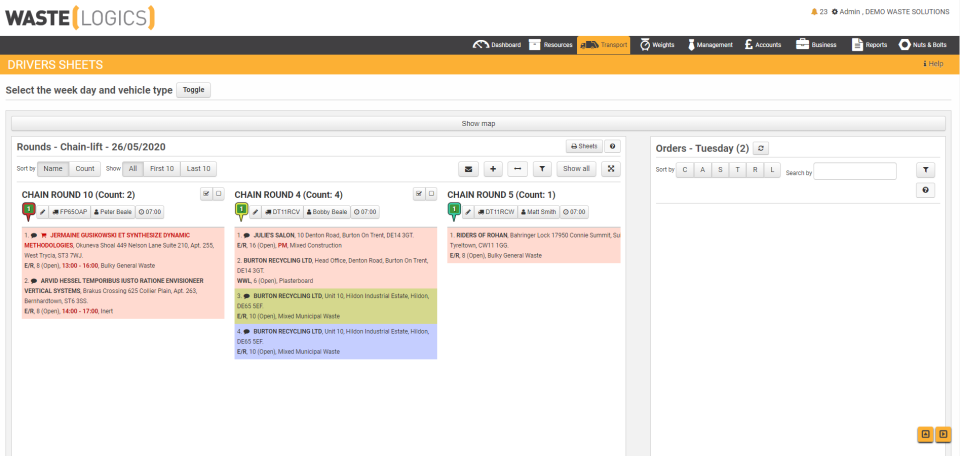Image resolution: width=960 pixels, height=456 pixels.
Task: Click the empty deselect box for Chain Round 4
Action: coord(432,194)
